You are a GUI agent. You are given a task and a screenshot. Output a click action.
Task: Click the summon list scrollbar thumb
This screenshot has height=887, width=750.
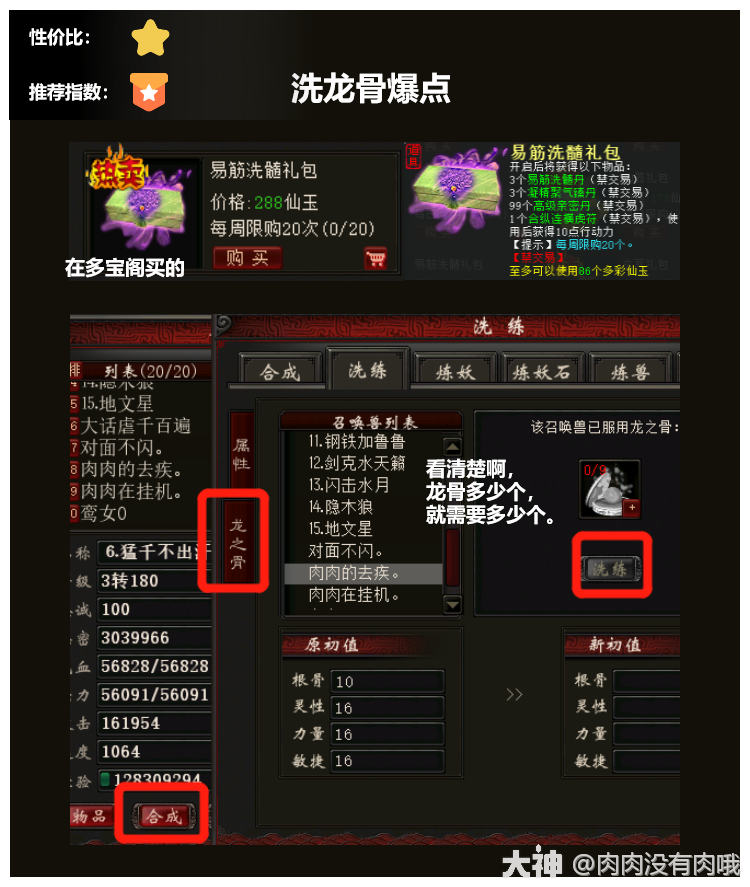pos(452,557)
